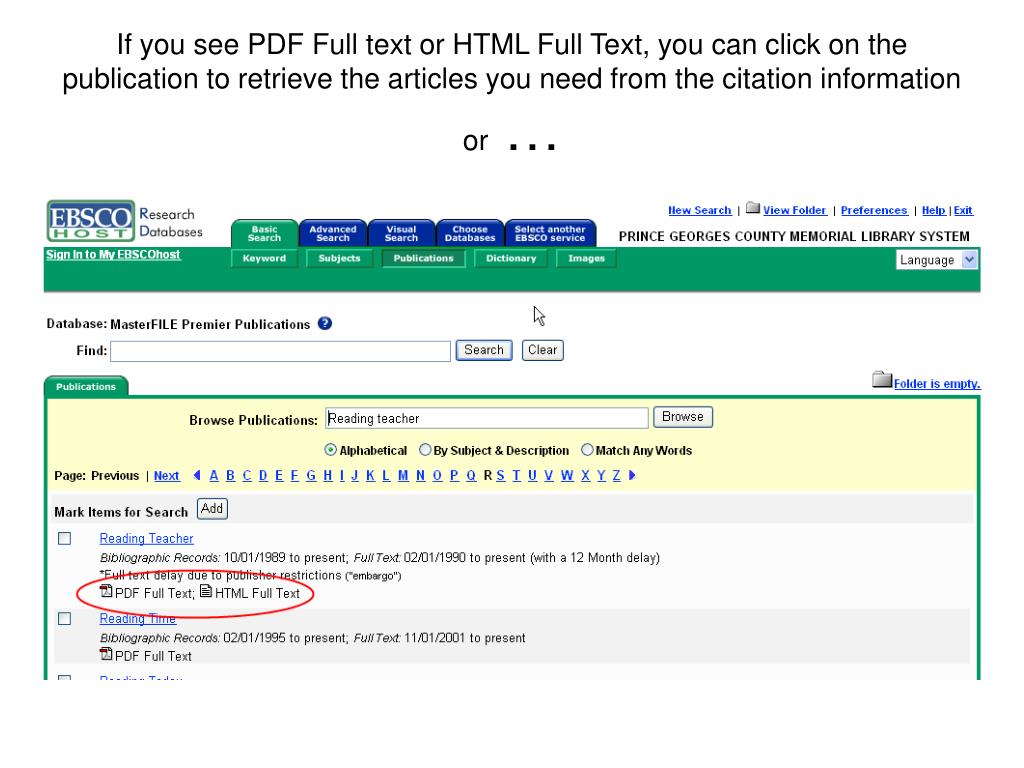1024x768 pixels.
Task: Select By Subject & Description option
Action: (425, 450)
